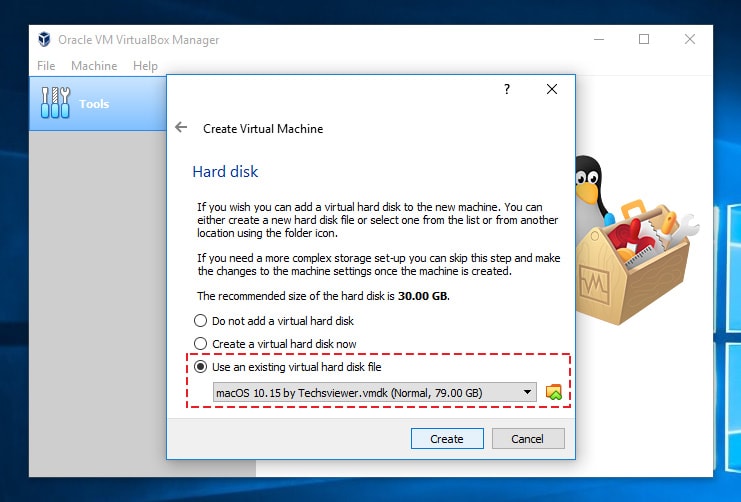Viewport: 741px width, 502px height.
Task: Maximize the VirtualBox Manager window
Action: (644, 40)
